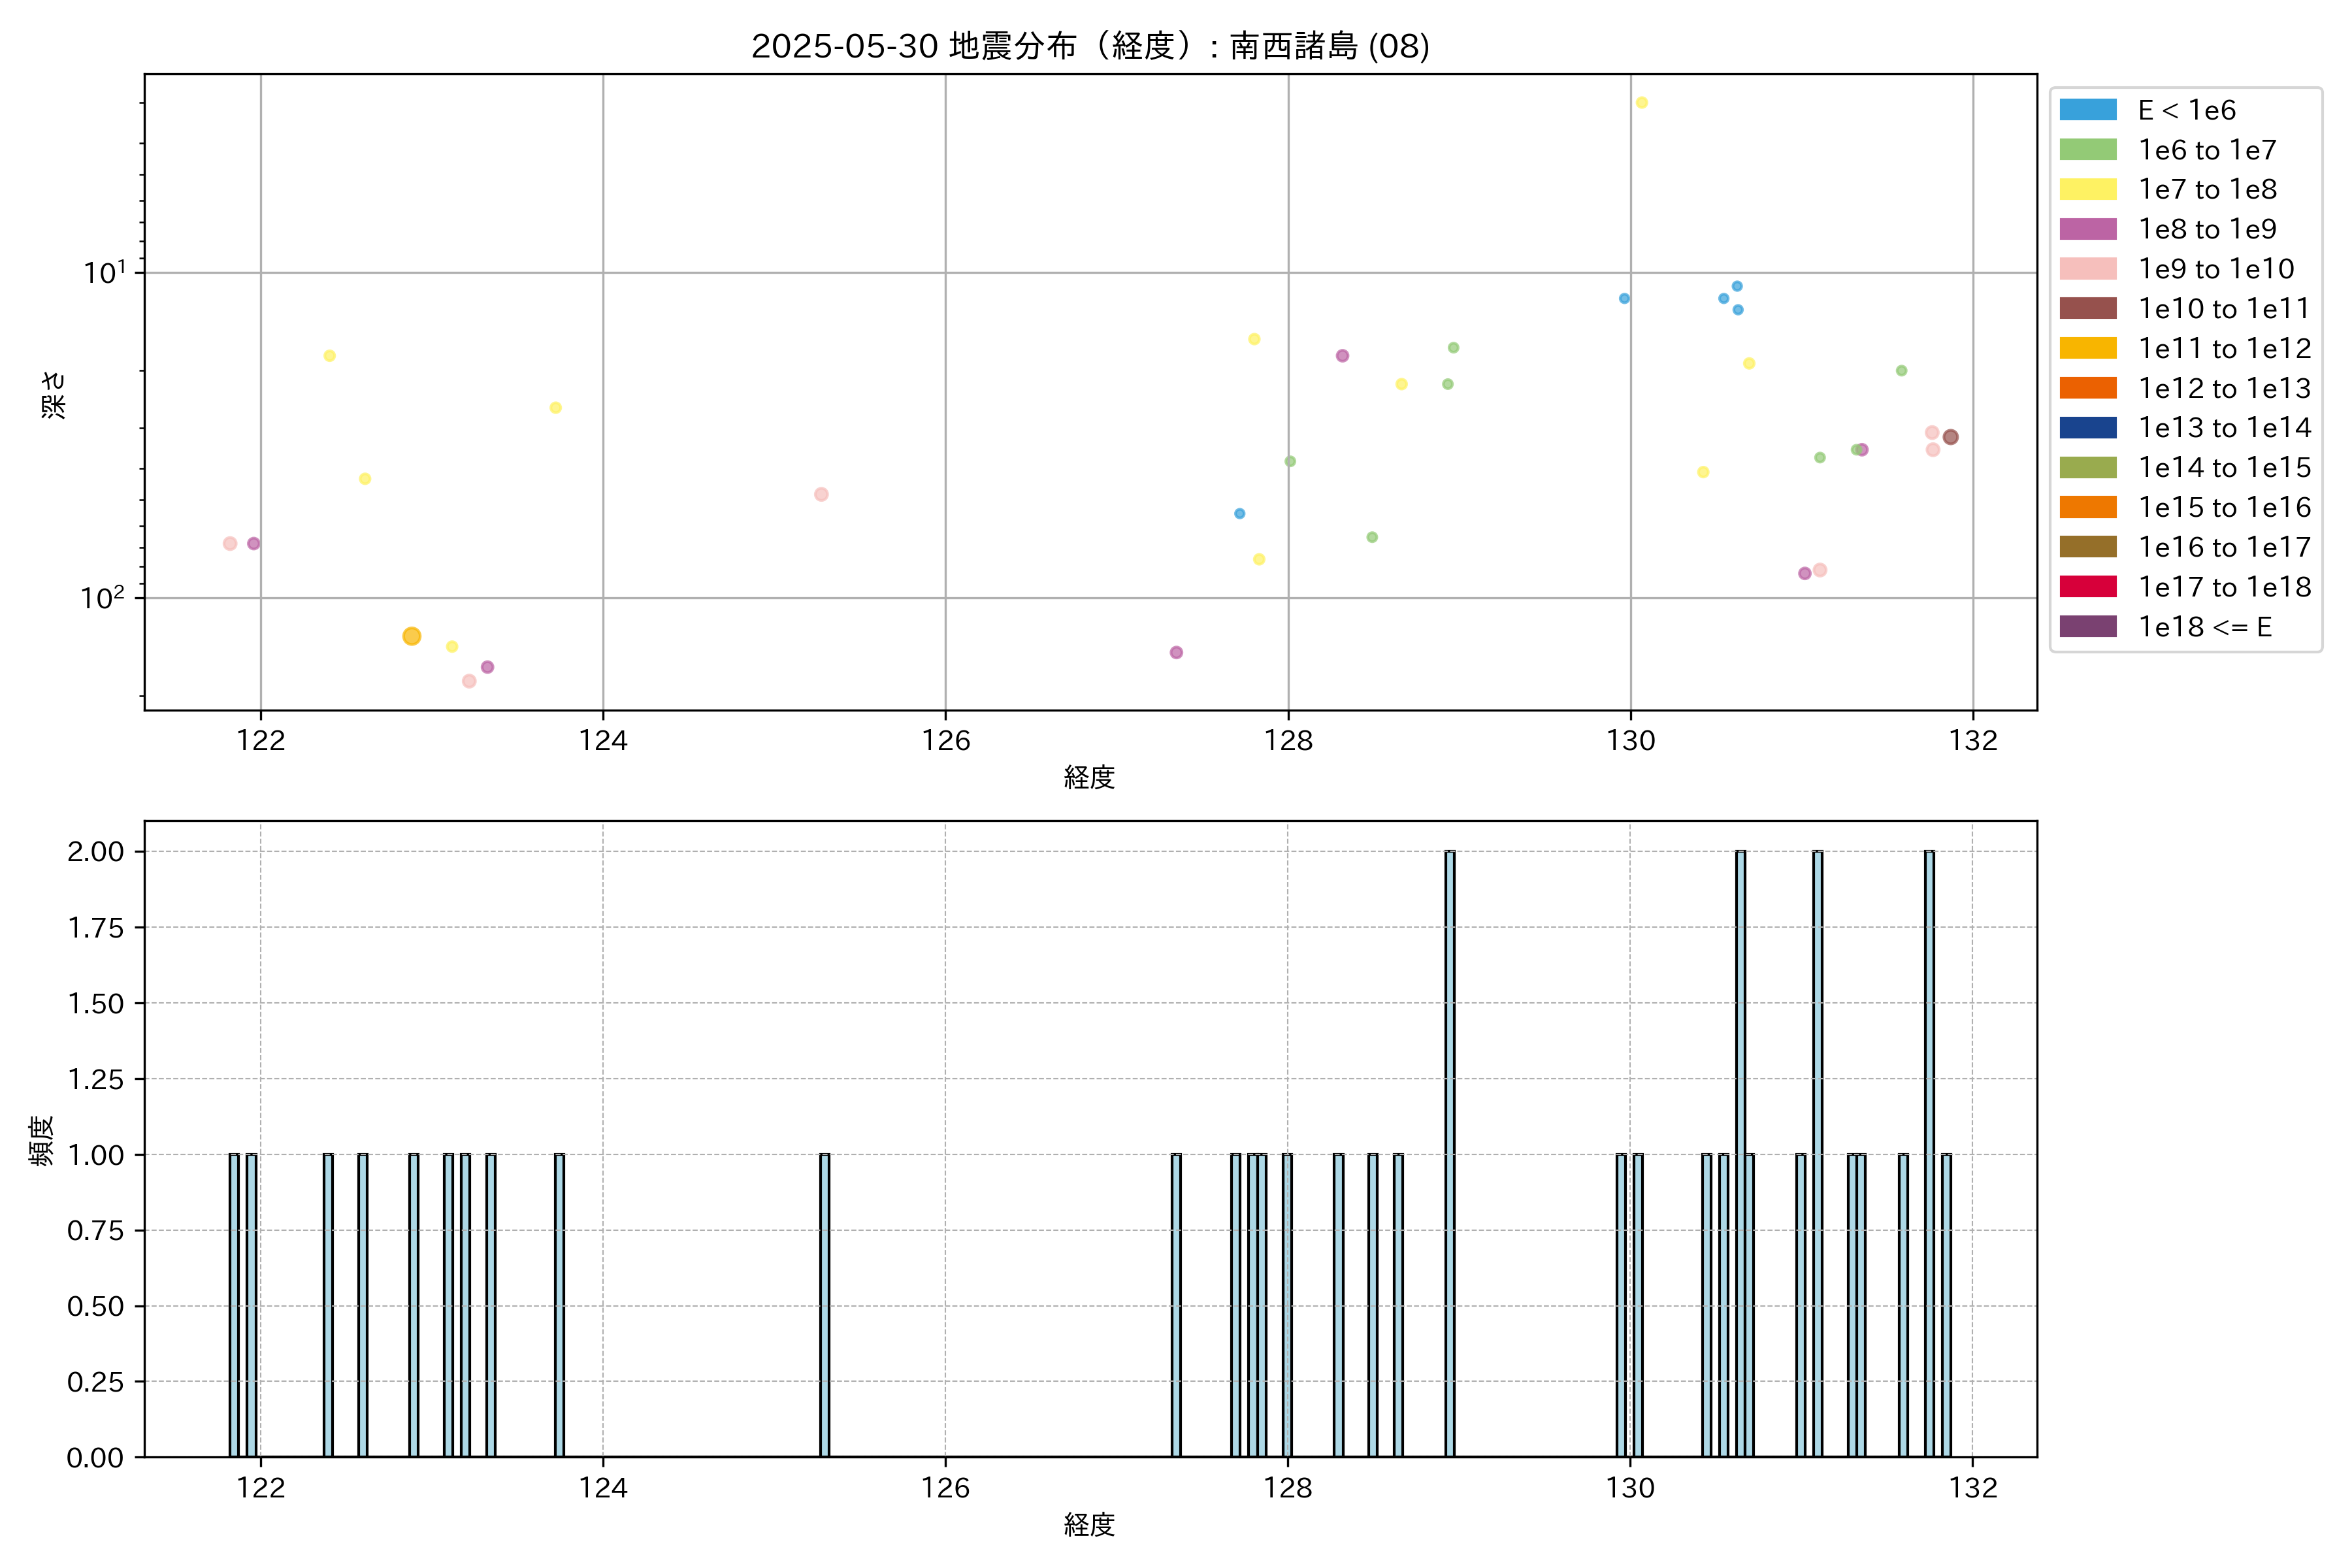Click the brown scatter point near longitude 132
Viewport: 2352px width, 1568px height.
[x=1950, y=437]
